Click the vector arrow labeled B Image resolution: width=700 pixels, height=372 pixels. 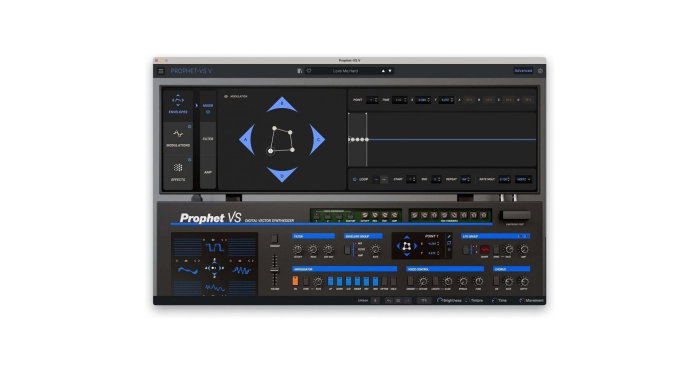(x=282, y=104)
